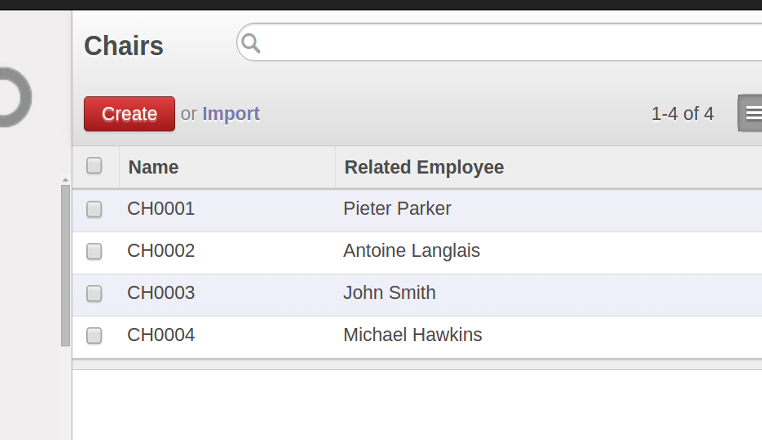Switch to list view icon
Screen dimensions: 762x440
[x=750, y=113]
